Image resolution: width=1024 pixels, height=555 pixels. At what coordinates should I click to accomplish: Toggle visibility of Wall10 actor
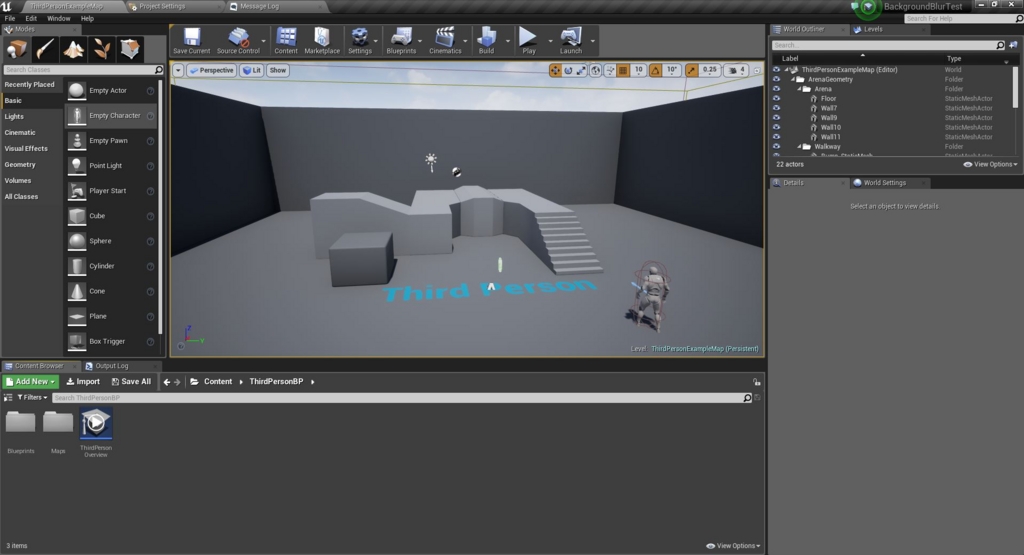coord(776,127)
